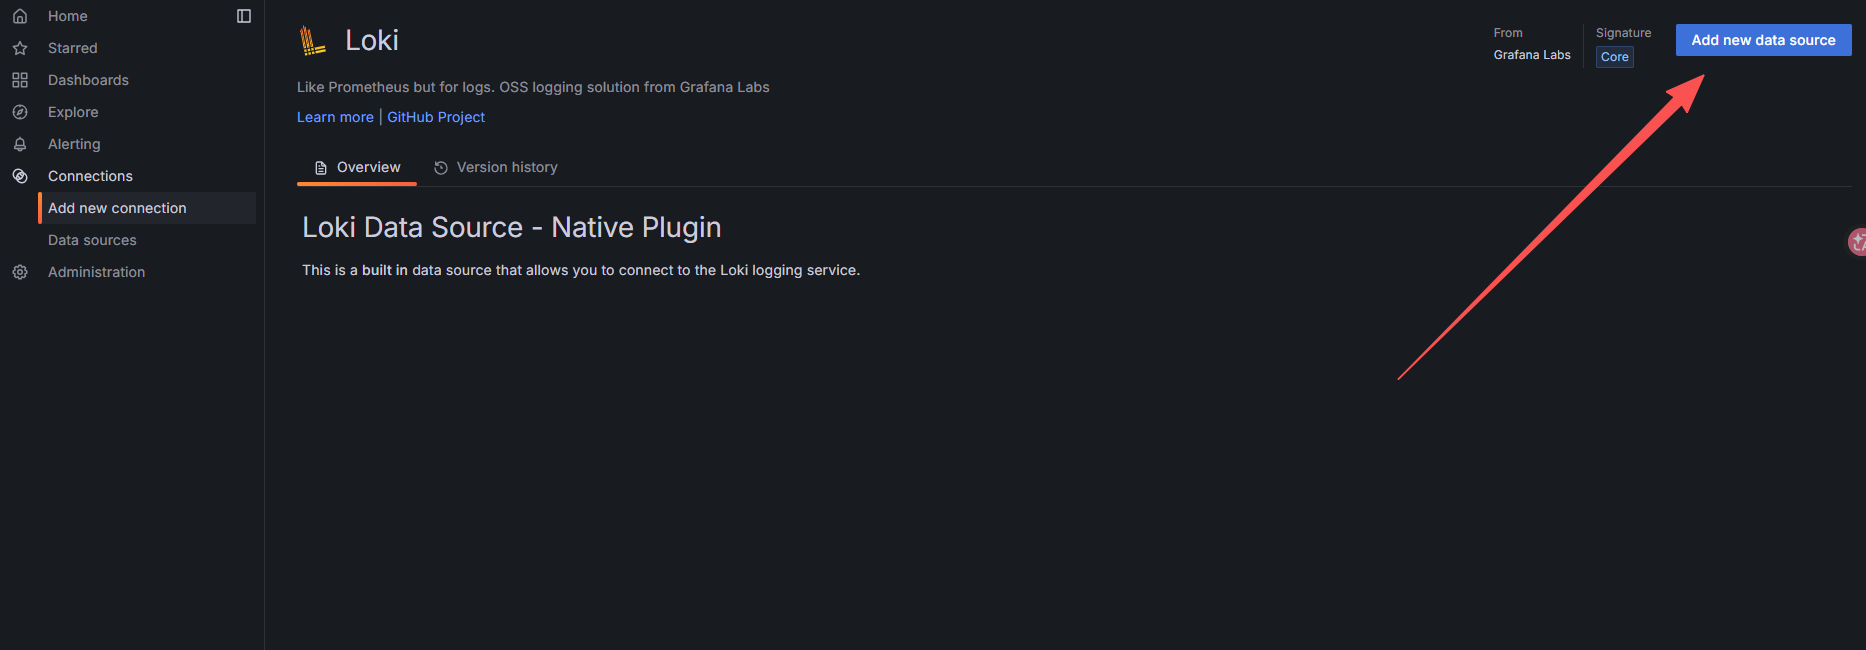Image resolution: width=1866 pixels, height=650 pixels.
Task: Open the Dashboards grid icon
Action: tap(20, 80)
